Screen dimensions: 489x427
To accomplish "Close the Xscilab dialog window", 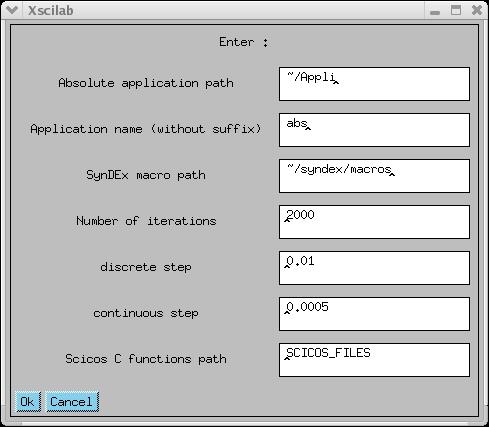I will pyautogui.click(x=477, y=10).
